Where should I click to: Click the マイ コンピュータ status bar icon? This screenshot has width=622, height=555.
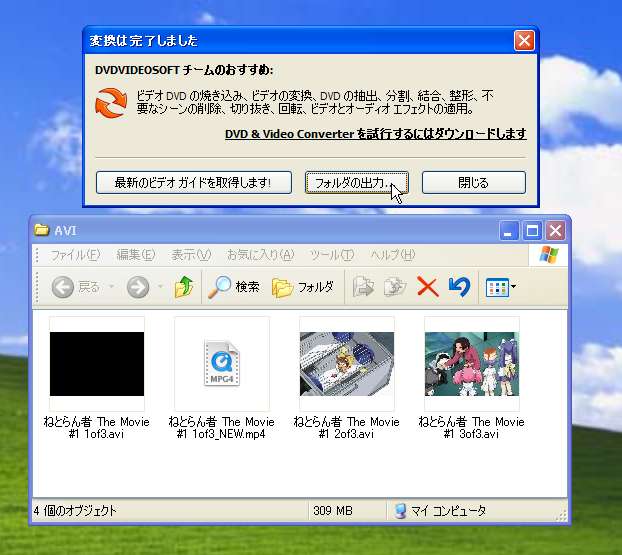pos(400,511)
